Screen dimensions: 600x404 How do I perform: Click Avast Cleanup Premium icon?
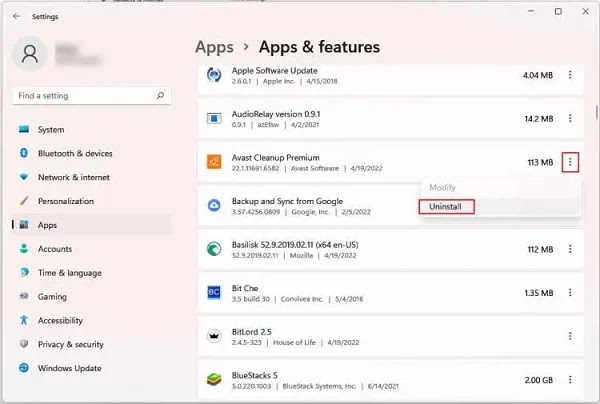[x=214, y=162]
